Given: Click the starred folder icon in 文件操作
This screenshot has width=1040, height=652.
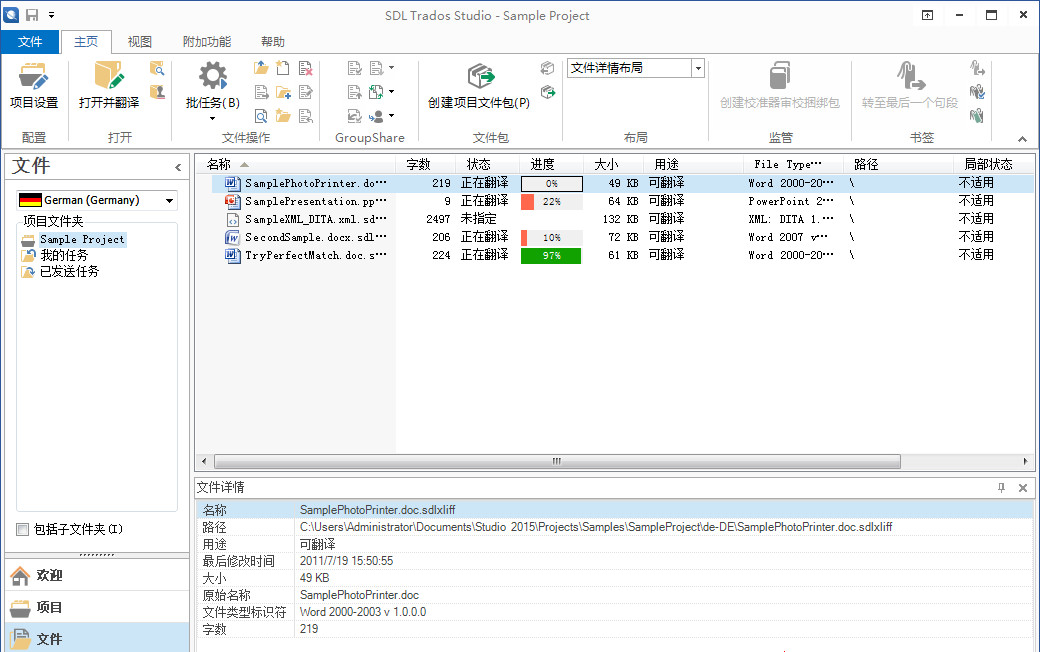Looking at the screenshot, I should click(x=283, y=116).
